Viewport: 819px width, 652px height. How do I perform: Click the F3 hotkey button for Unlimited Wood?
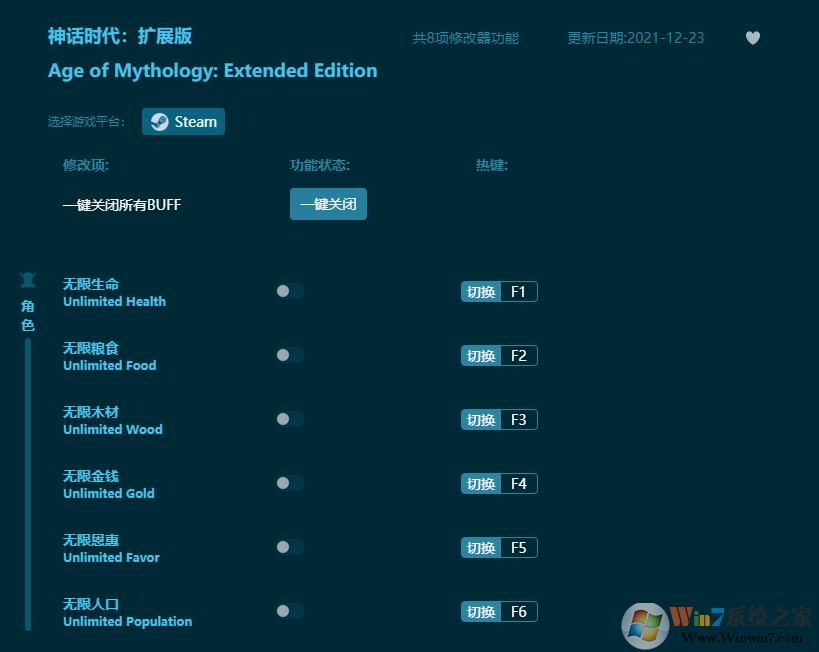coord(498,419)
